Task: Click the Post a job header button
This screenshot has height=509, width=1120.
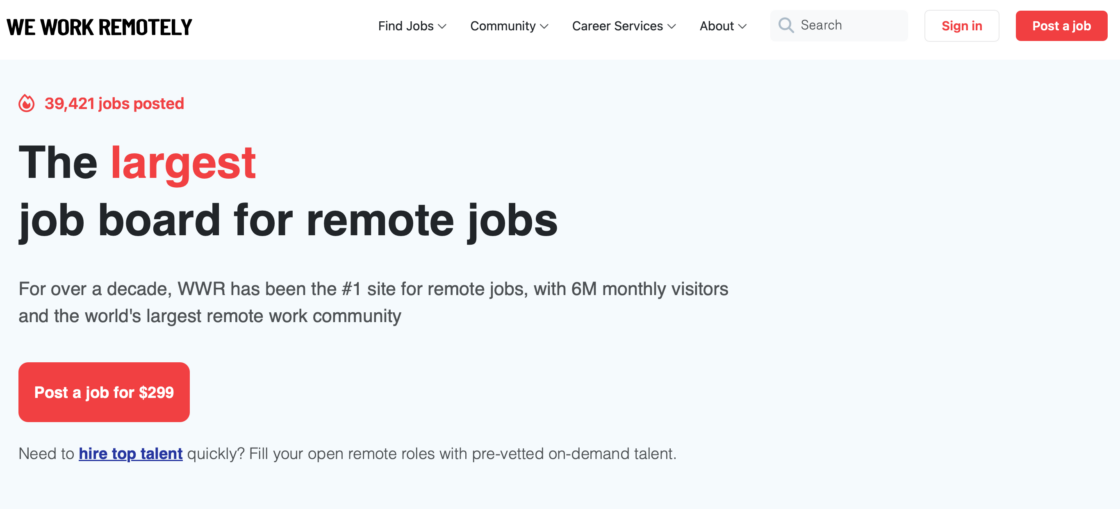Action: click(x=1061, y=26)
